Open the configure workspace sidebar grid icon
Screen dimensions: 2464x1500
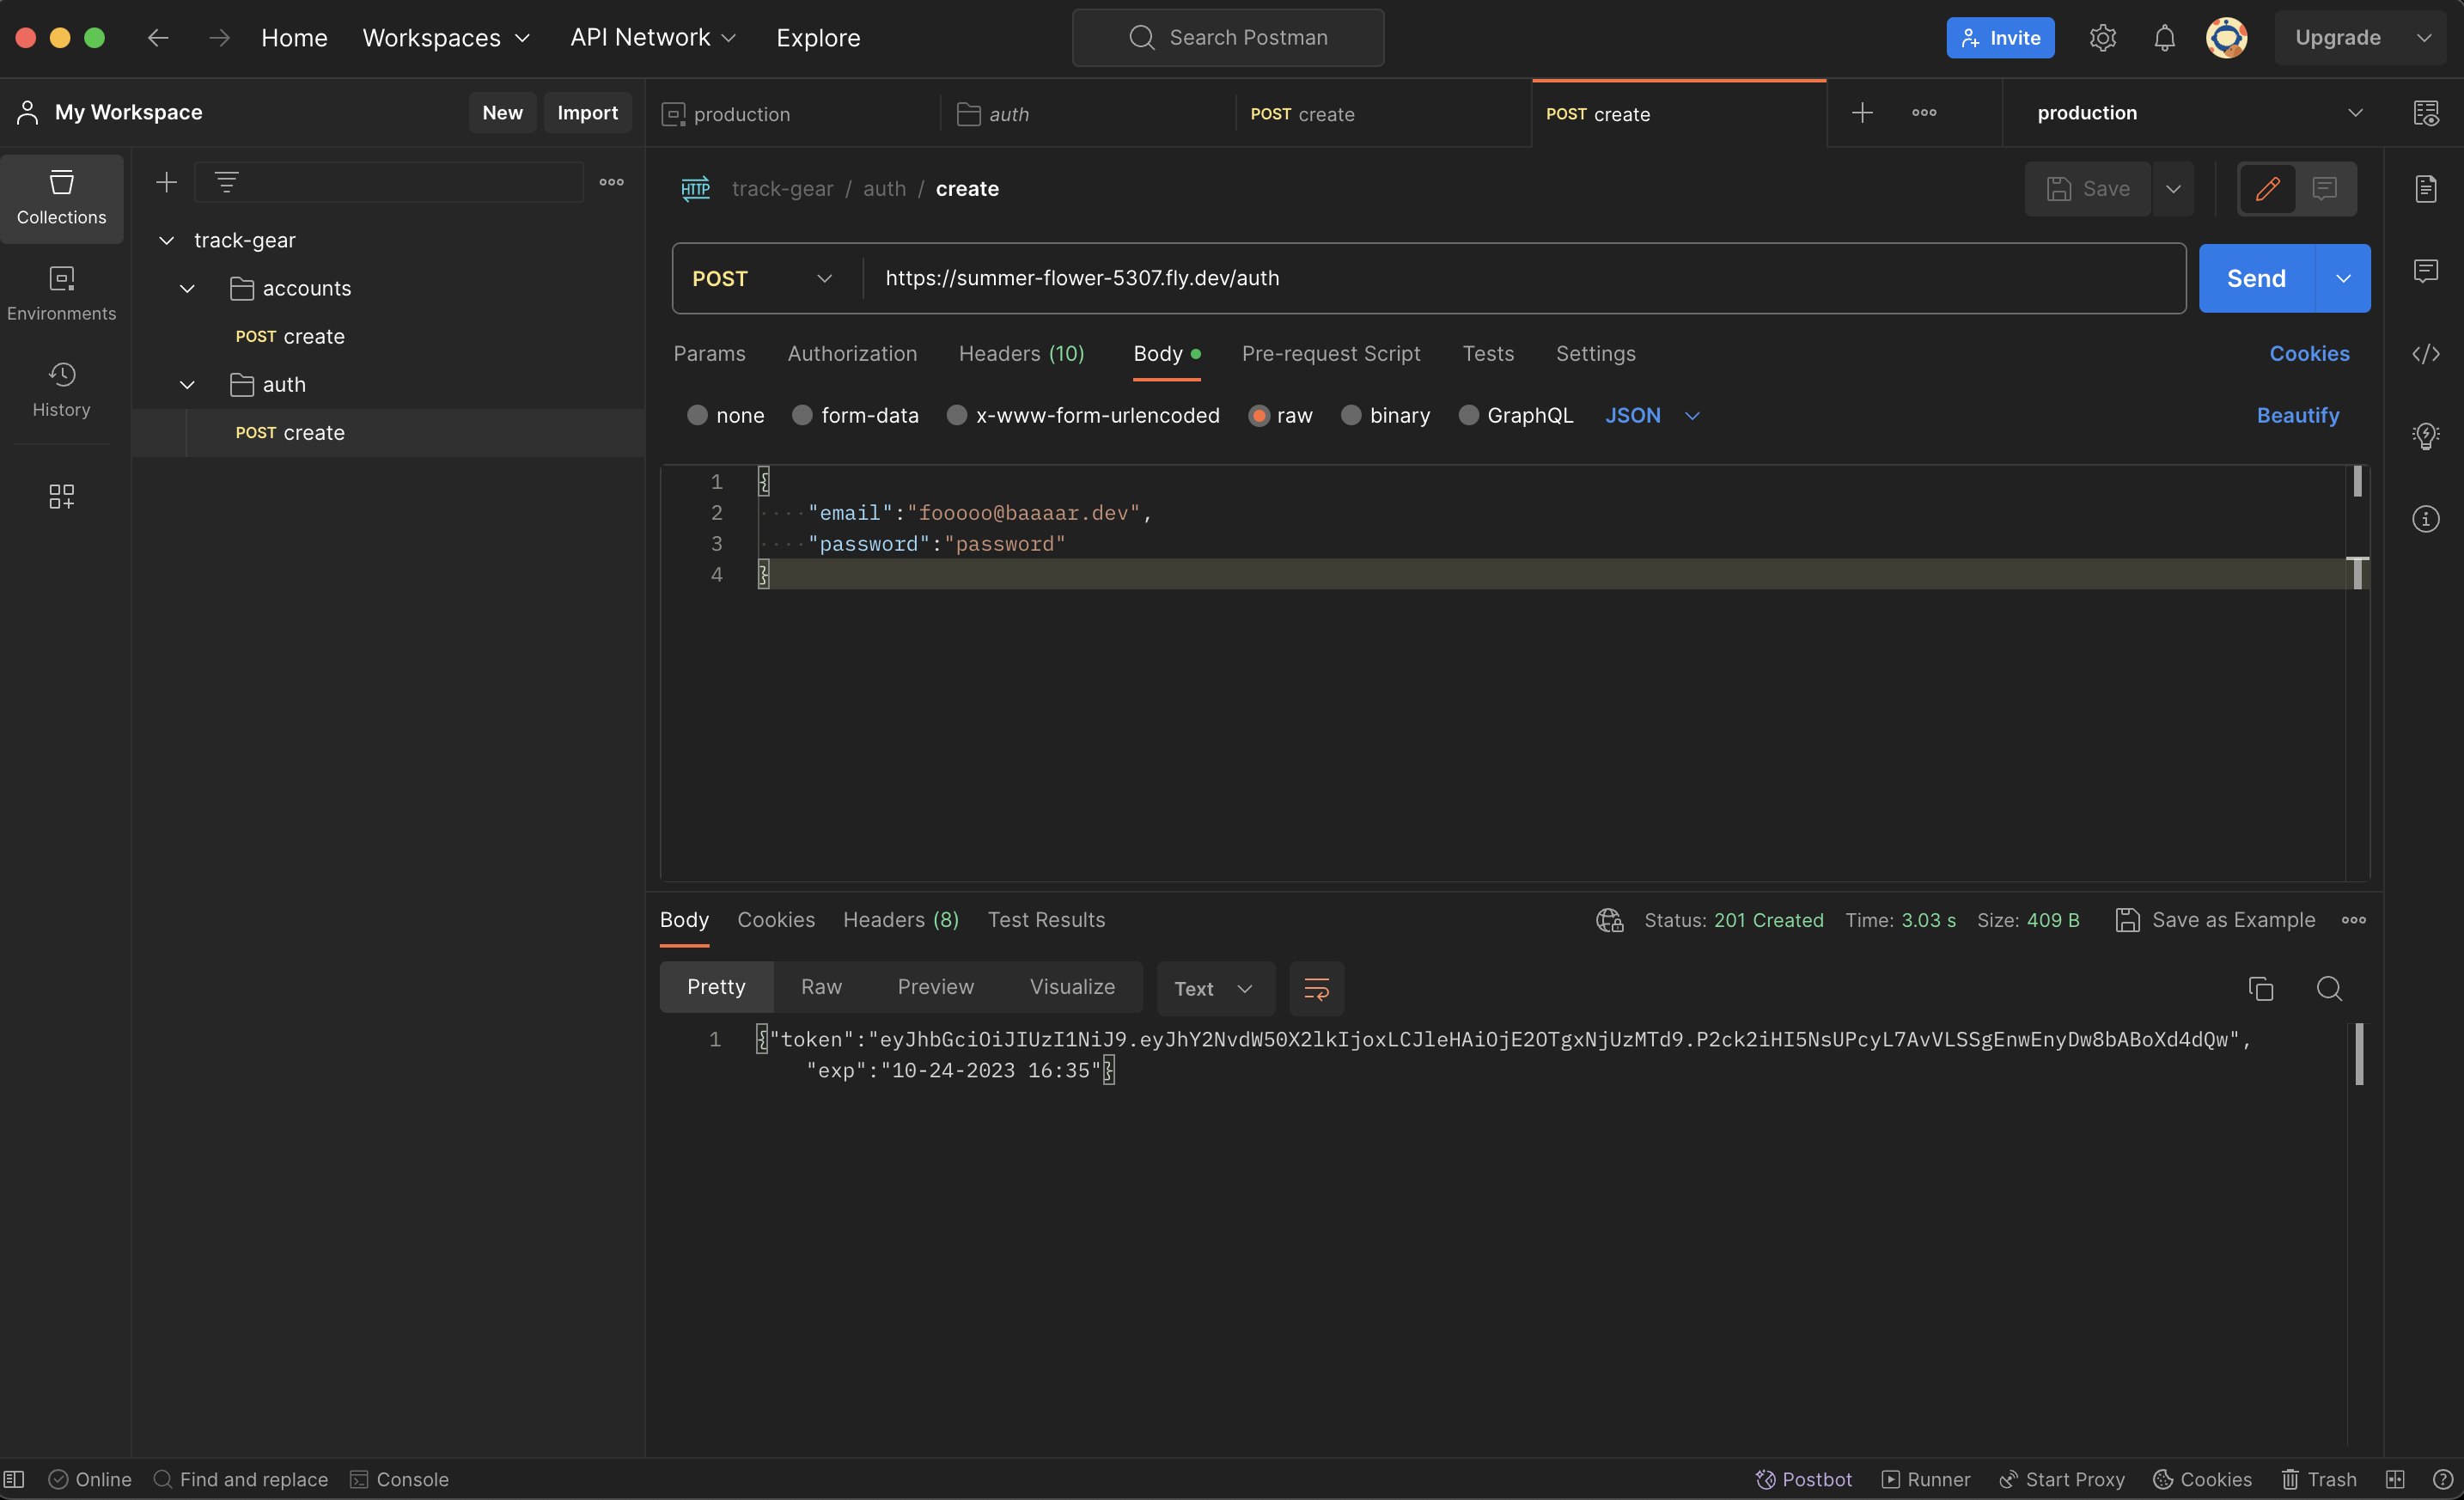tap(61, 497)
